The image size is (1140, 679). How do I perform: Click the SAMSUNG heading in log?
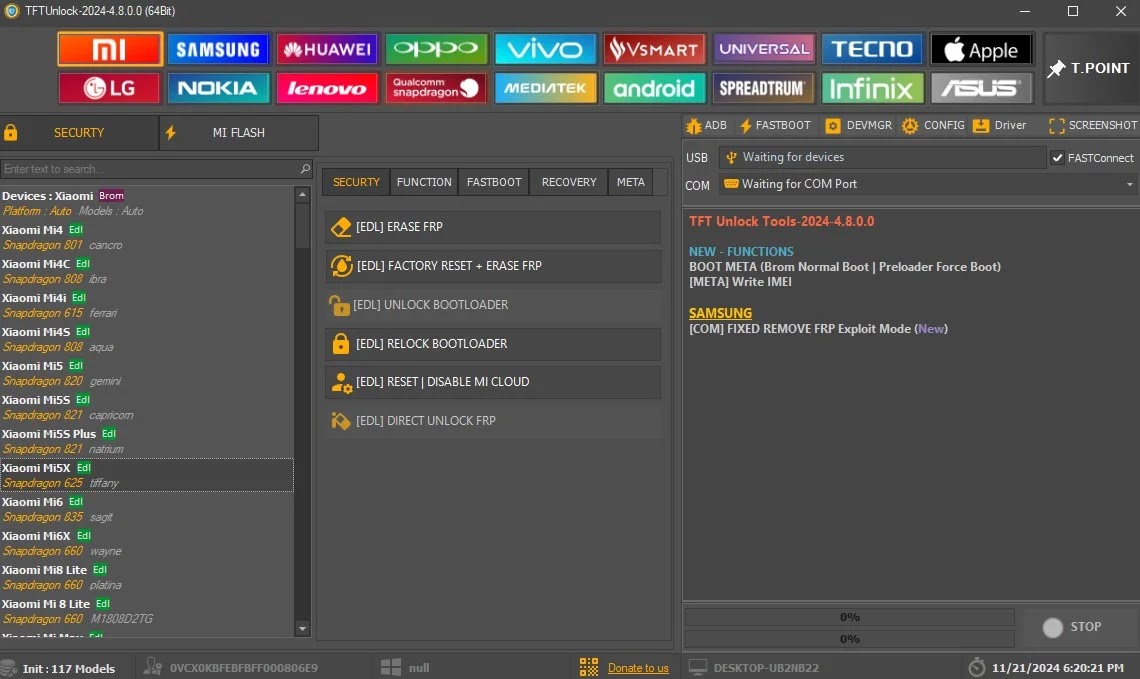[720, 313]
